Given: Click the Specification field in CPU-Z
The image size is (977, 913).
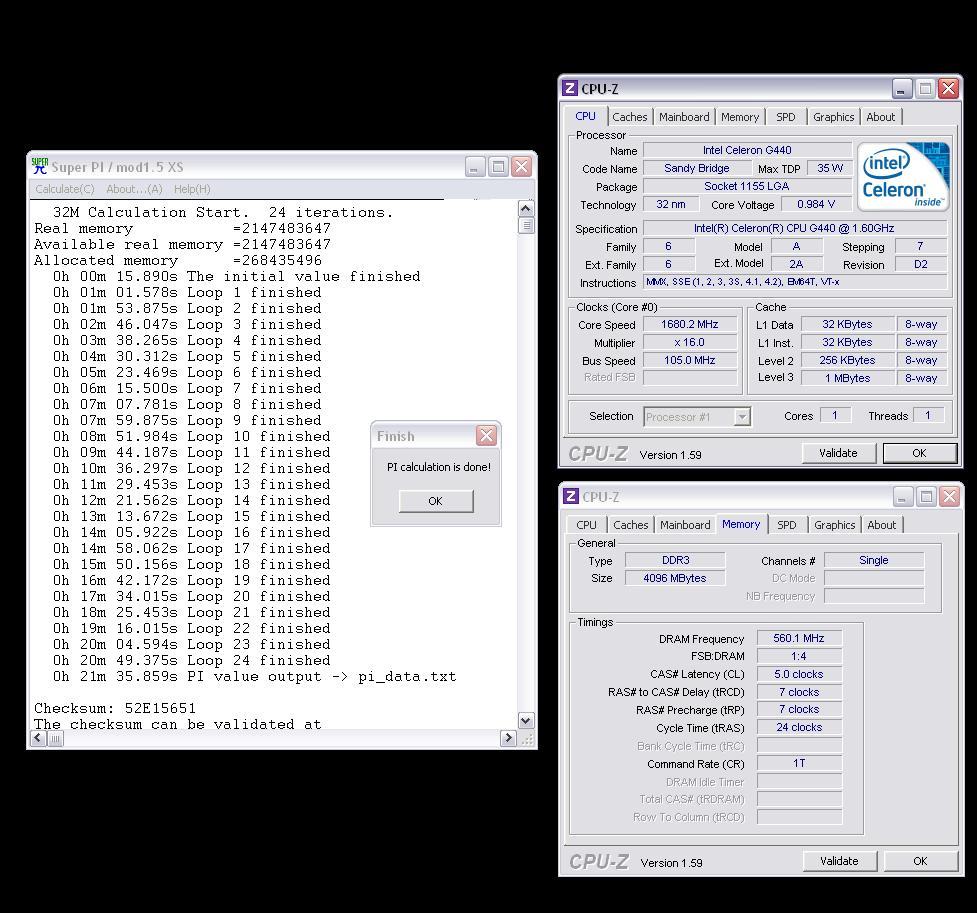Looking at the screenshot, I should click(794, 228).
